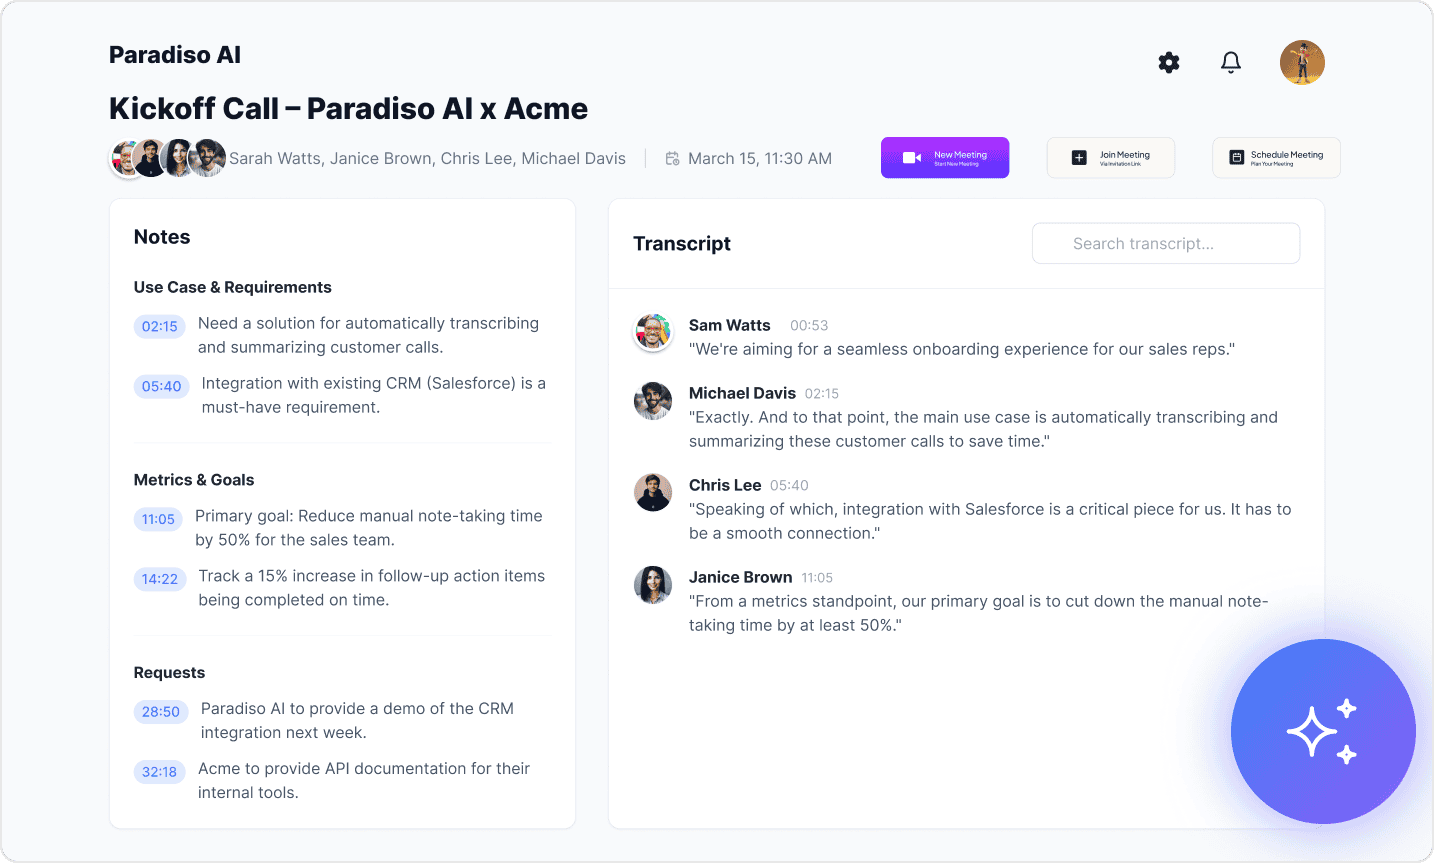Click the video camera icon on New Meeting
1434x863 pixels.
911,158
